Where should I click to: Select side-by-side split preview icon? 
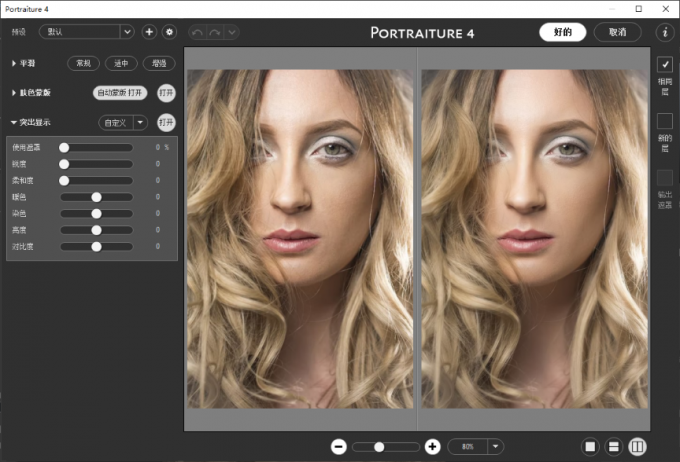637,447
